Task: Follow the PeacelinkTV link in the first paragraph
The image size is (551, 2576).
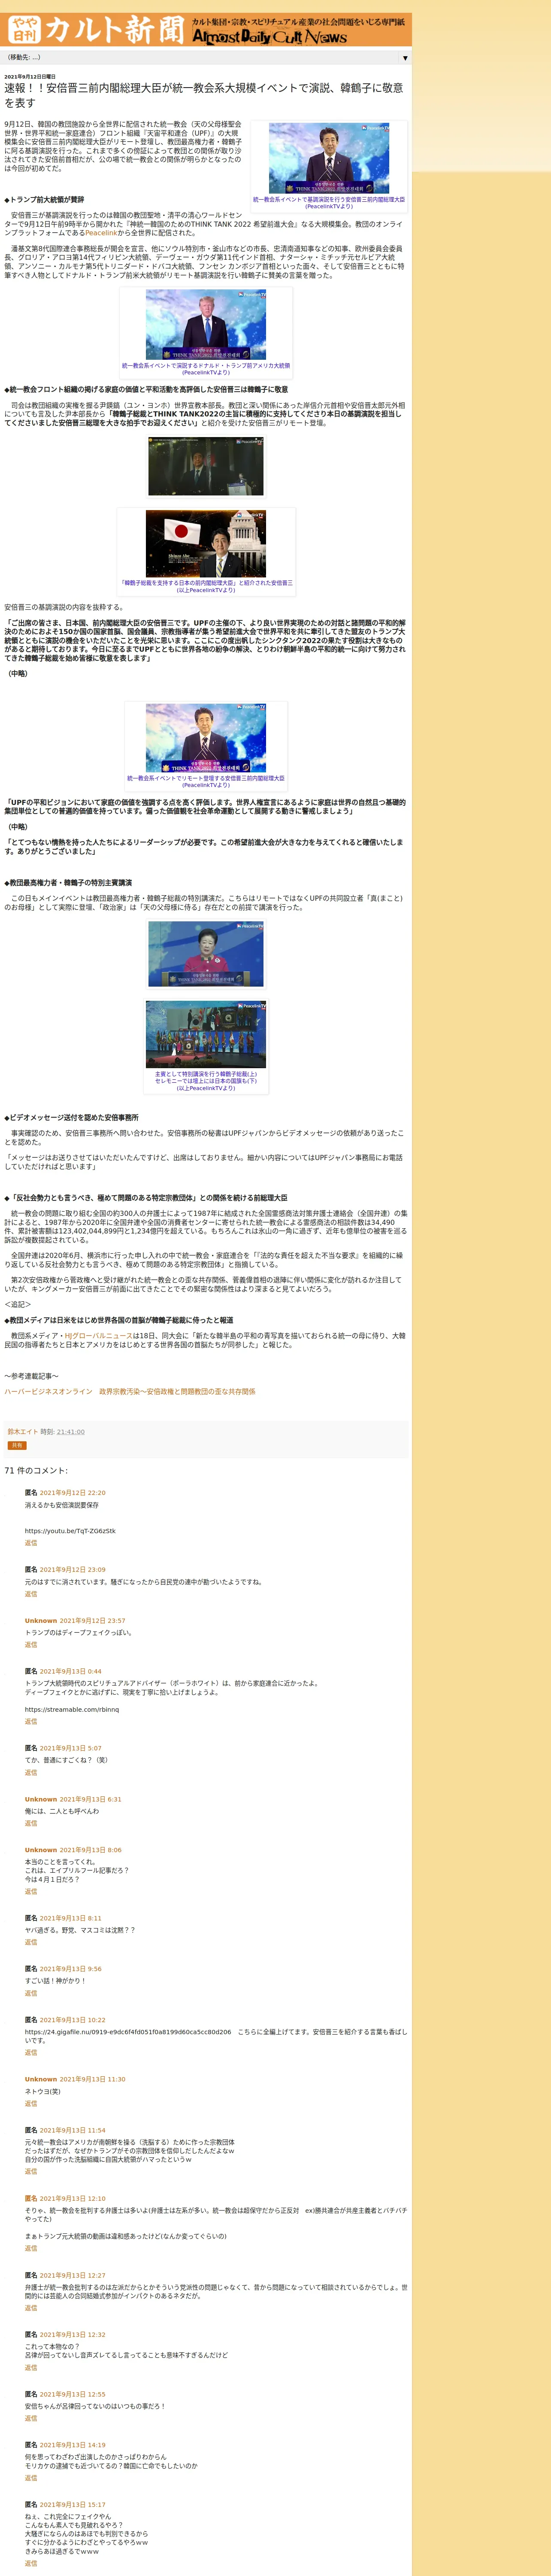Action: point(101,233)
